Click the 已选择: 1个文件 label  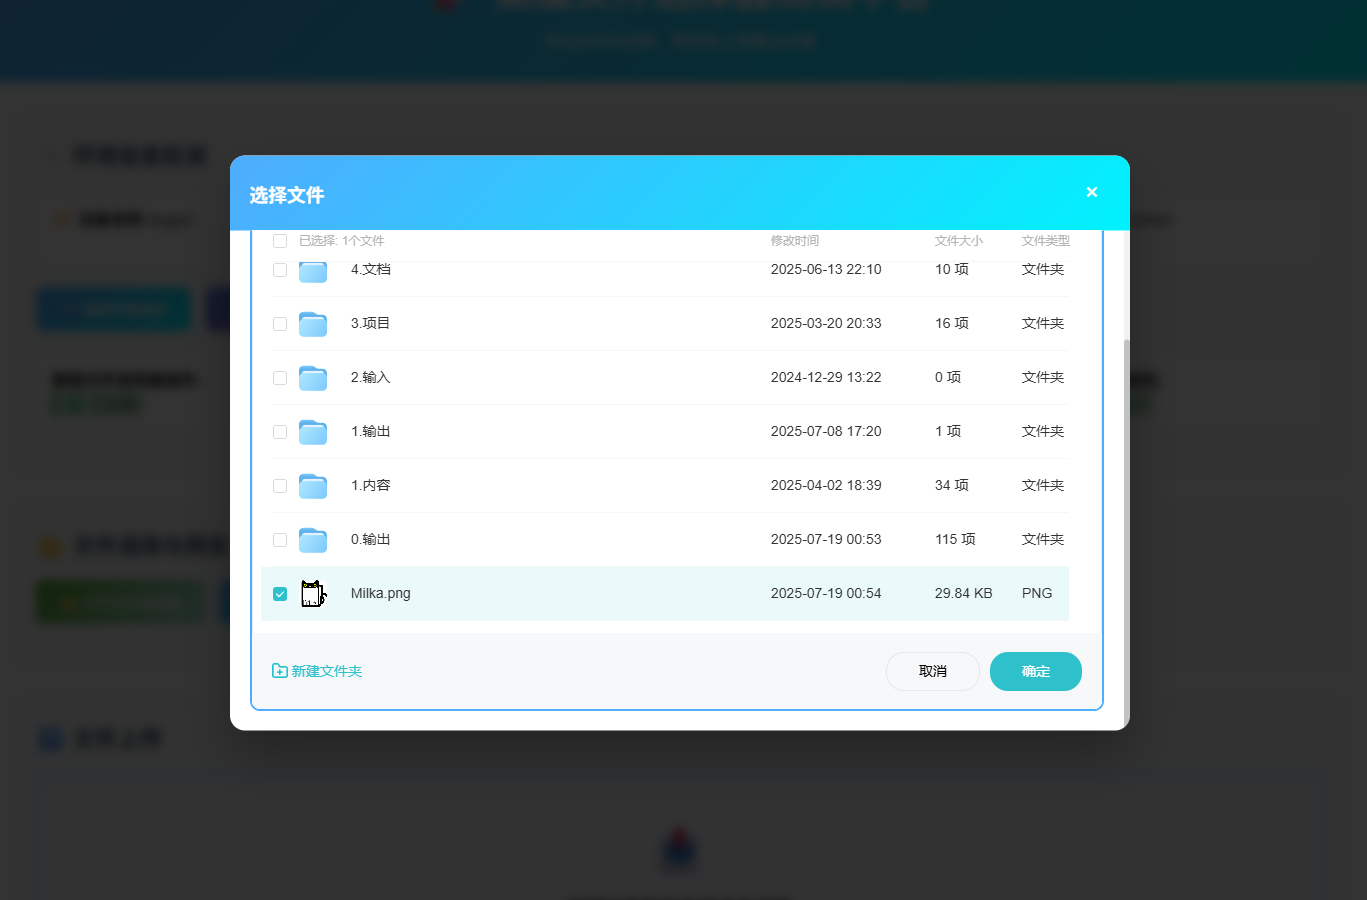point(342,241)
